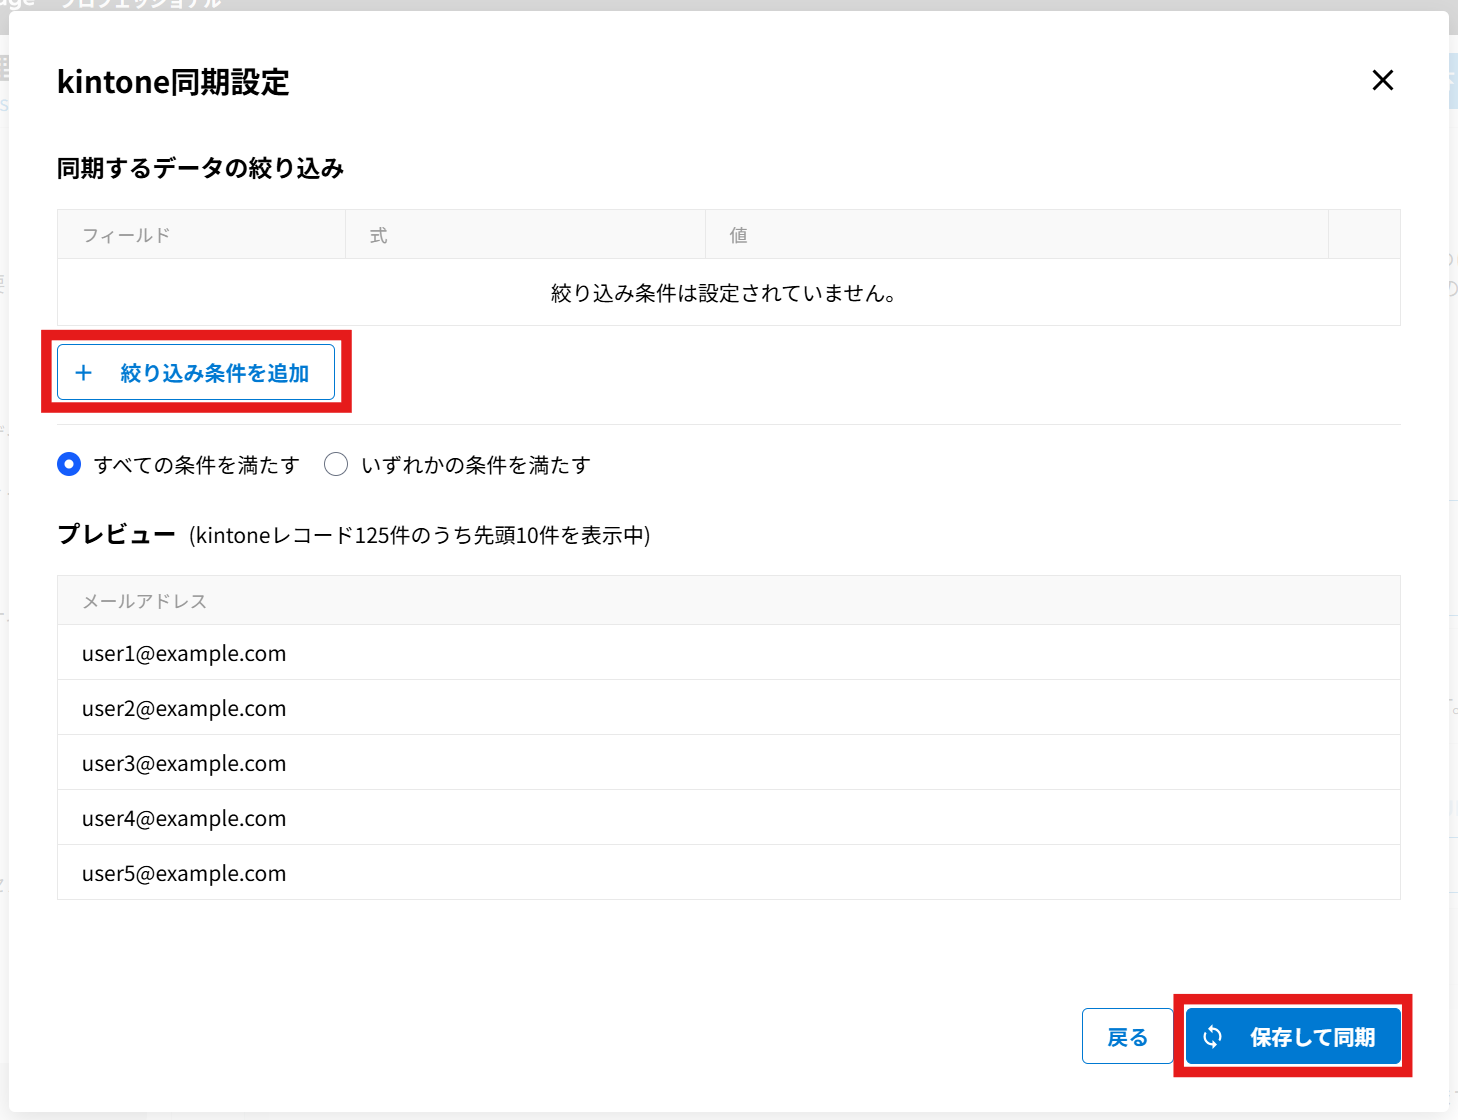
Task: Click the プレビュー section heading
Action: click(x=116, y=535)
